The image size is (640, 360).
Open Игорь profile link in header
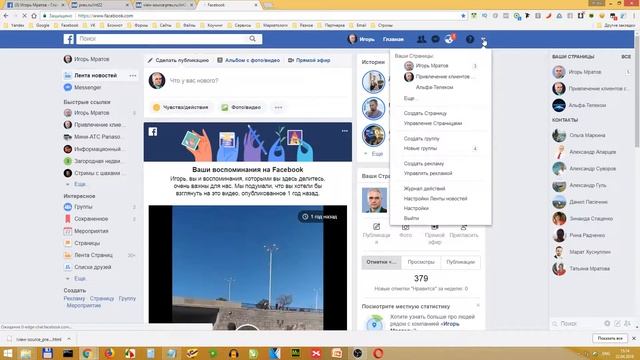[361, 39]
